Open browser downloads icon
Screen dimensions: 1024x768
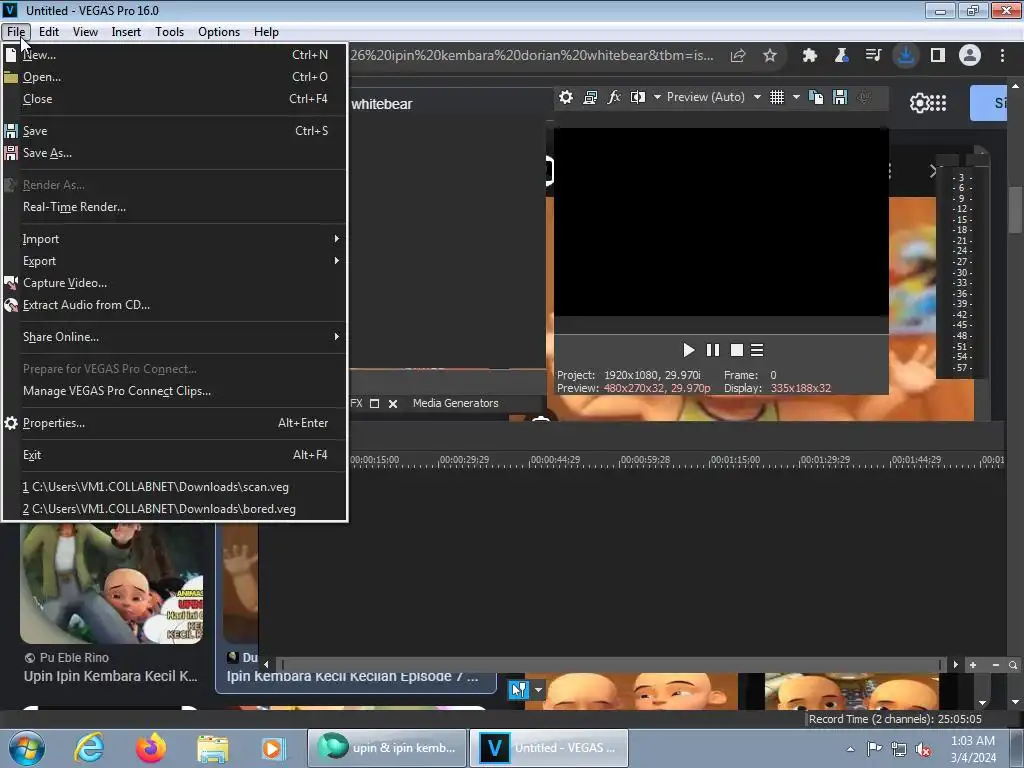tap(906, 56)
